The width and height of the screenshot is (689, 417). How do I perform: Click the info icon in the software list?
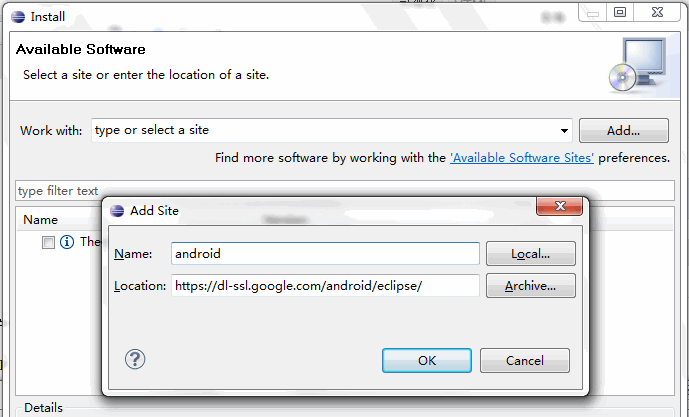coord(67,242)
